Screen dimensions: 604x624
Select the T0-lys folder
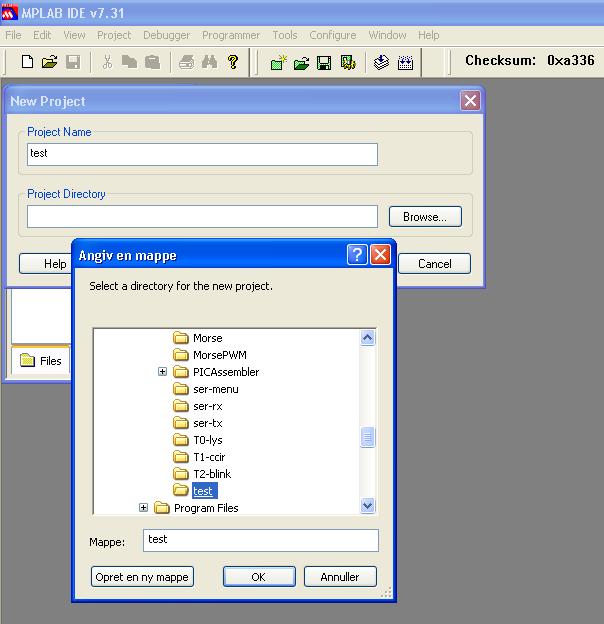pyautogui.click(x=198, y=440)
